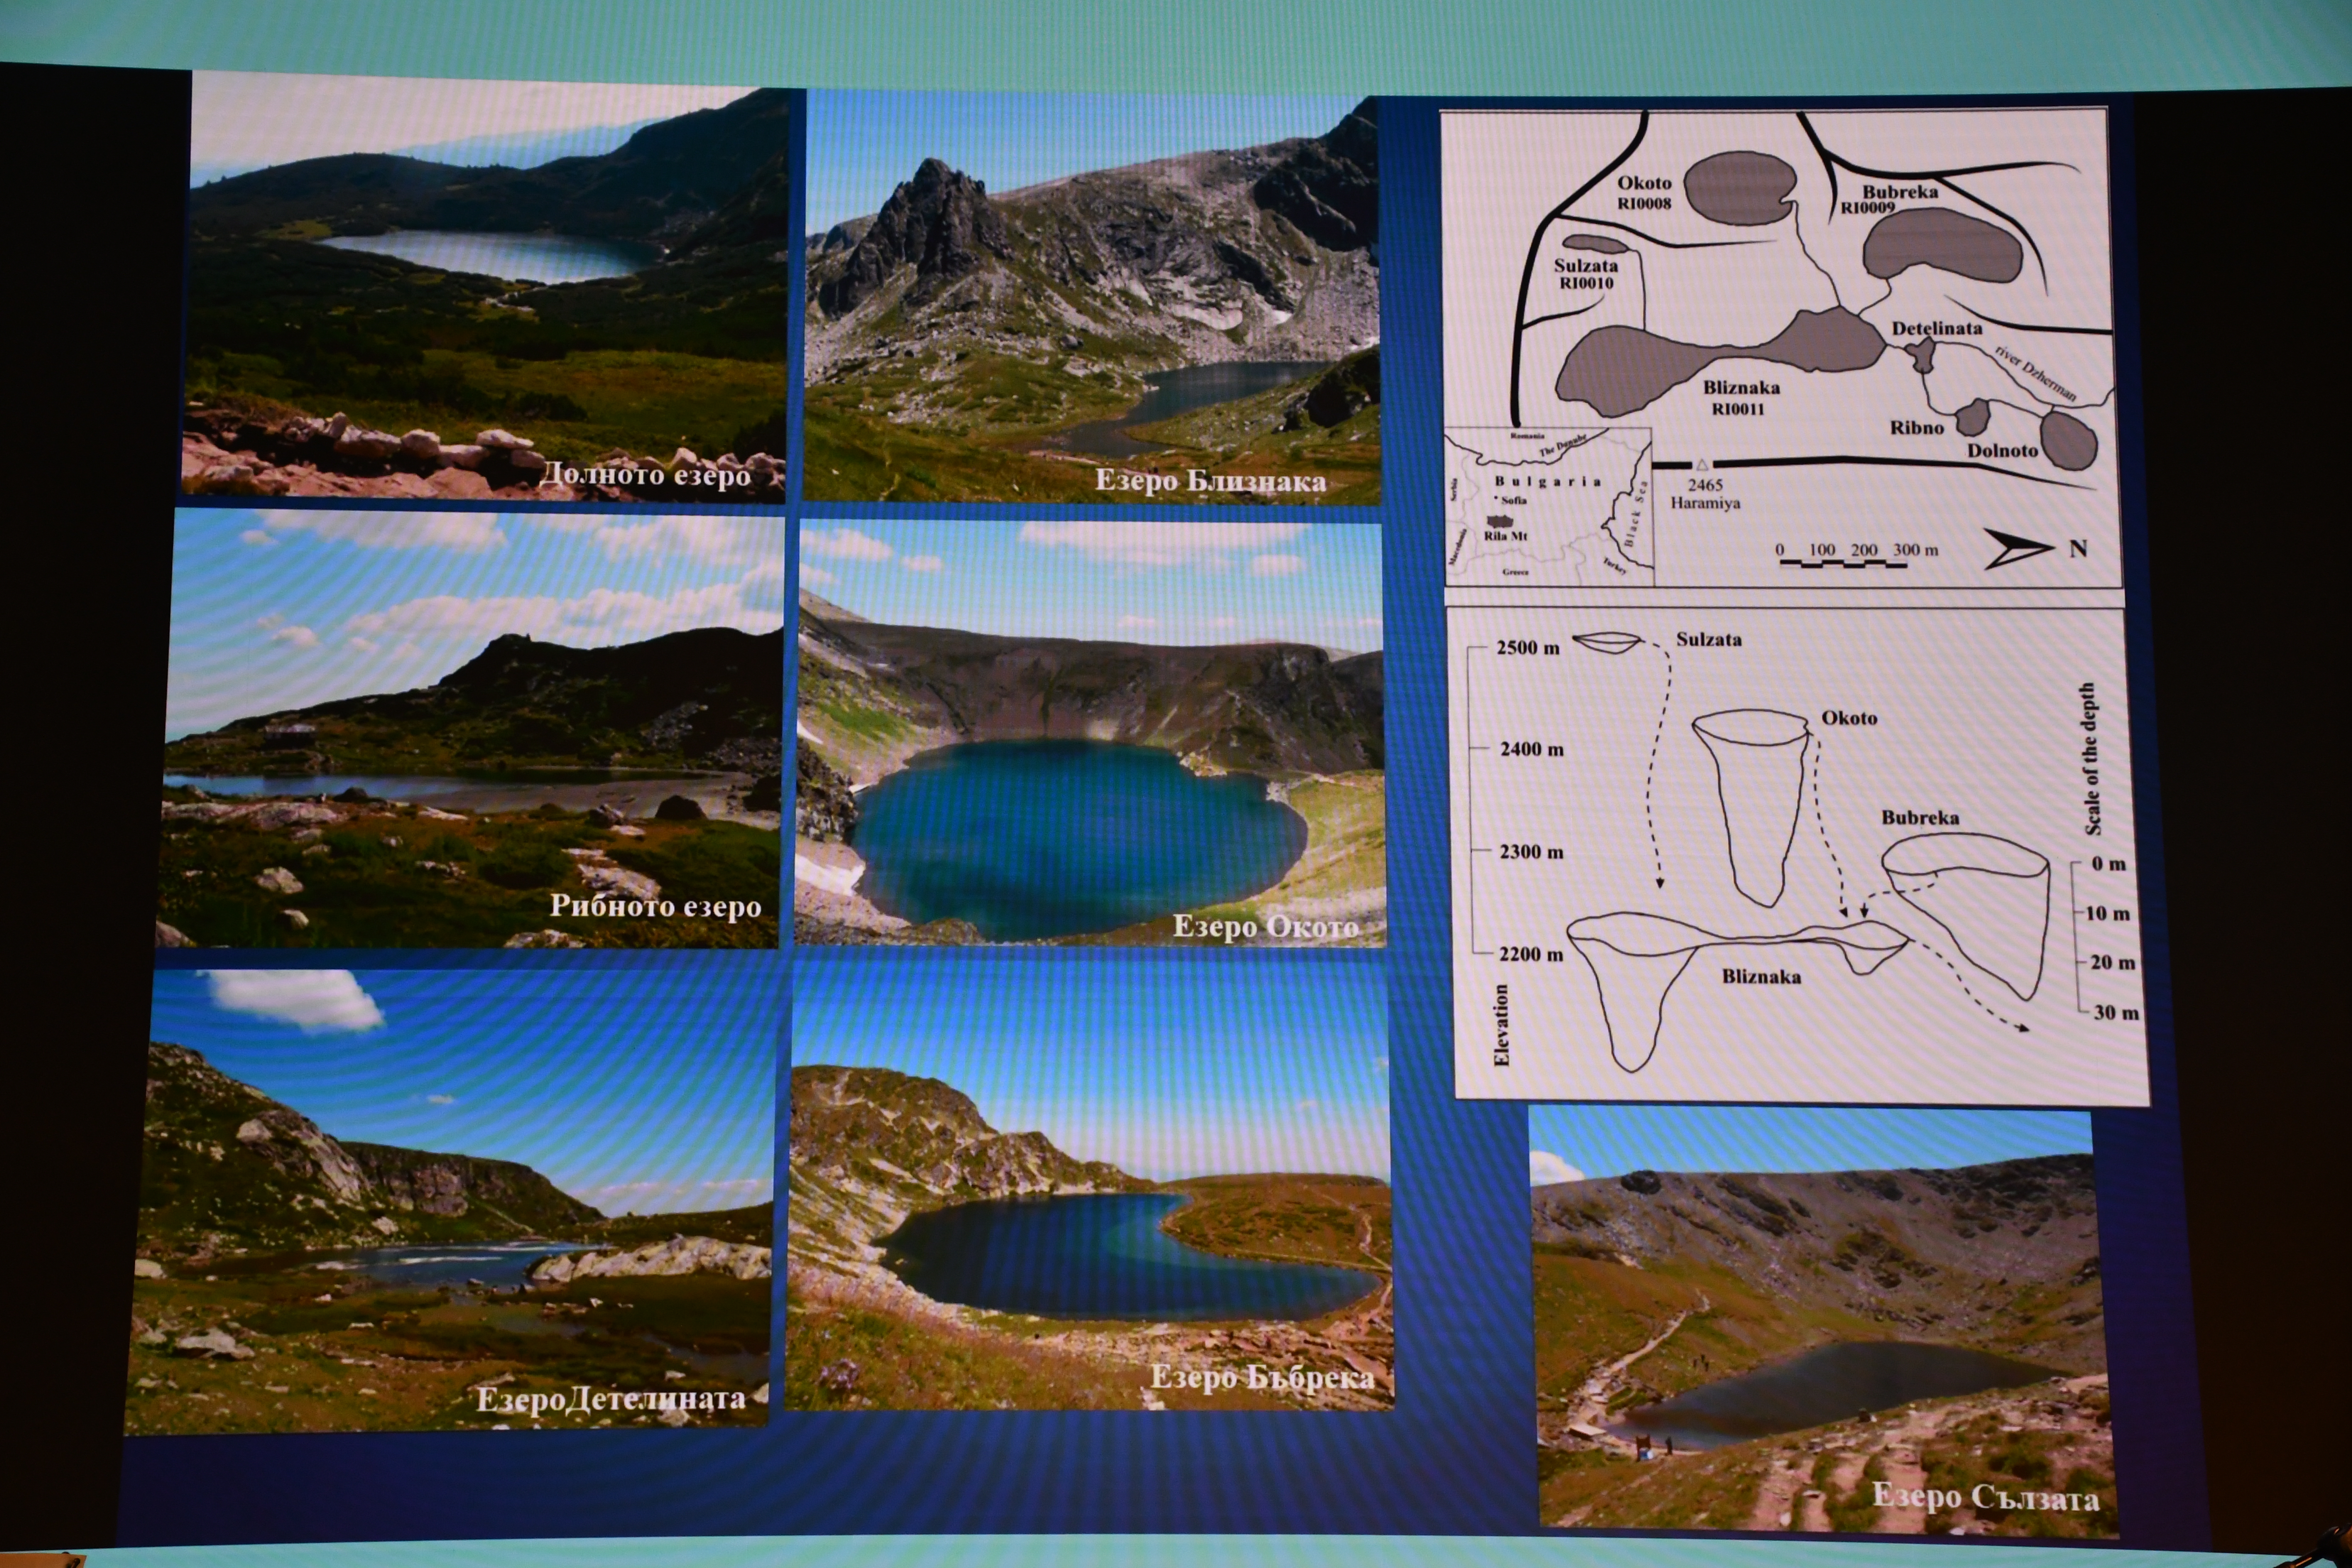
Task: Click the Detelinata label on map
Action: click(x=1937, y=328)
